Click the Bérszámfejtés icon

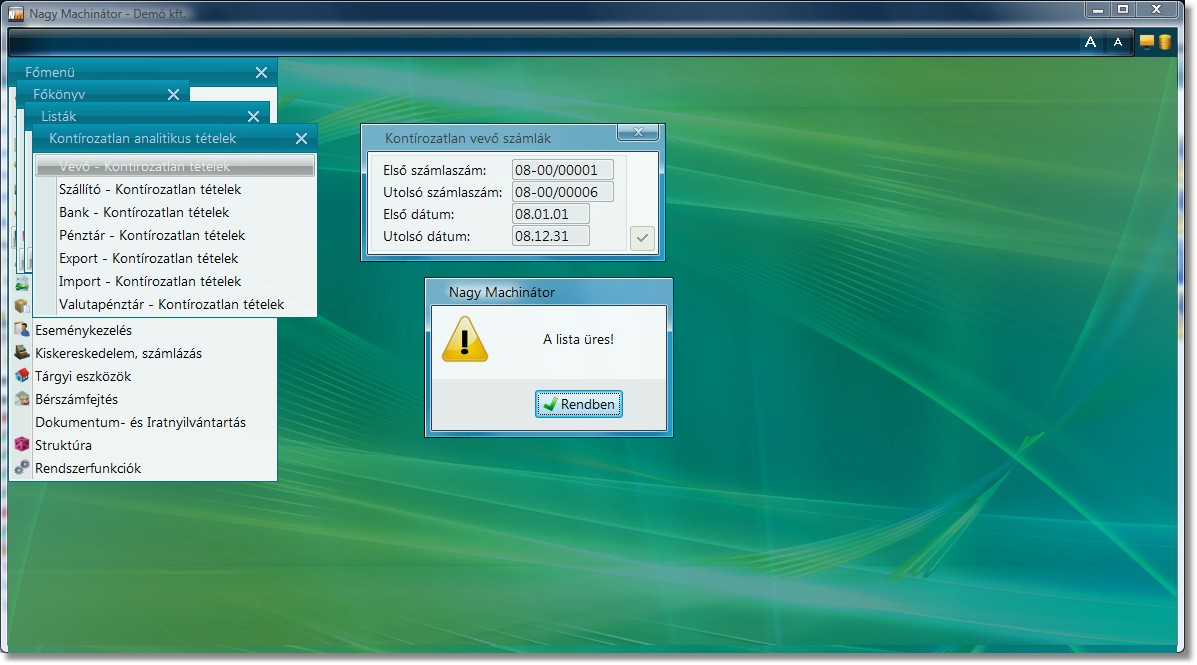[22, 399]
